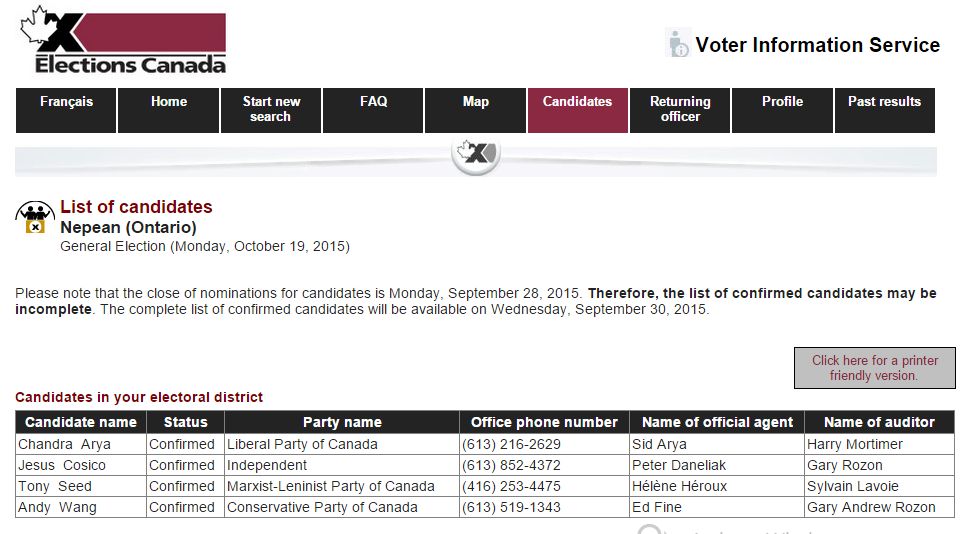This screenshot has height=534, width=965.
Task: Open the FAQ page
Action: pos(373,110)
